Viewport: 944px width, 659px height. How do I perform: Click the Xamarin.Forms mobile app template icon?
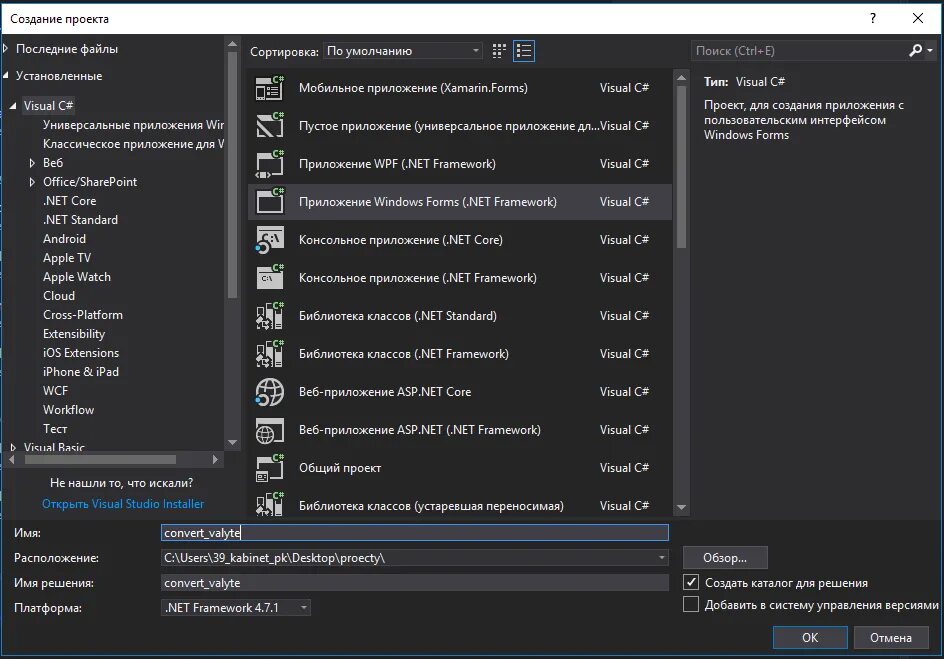(269, 88)
